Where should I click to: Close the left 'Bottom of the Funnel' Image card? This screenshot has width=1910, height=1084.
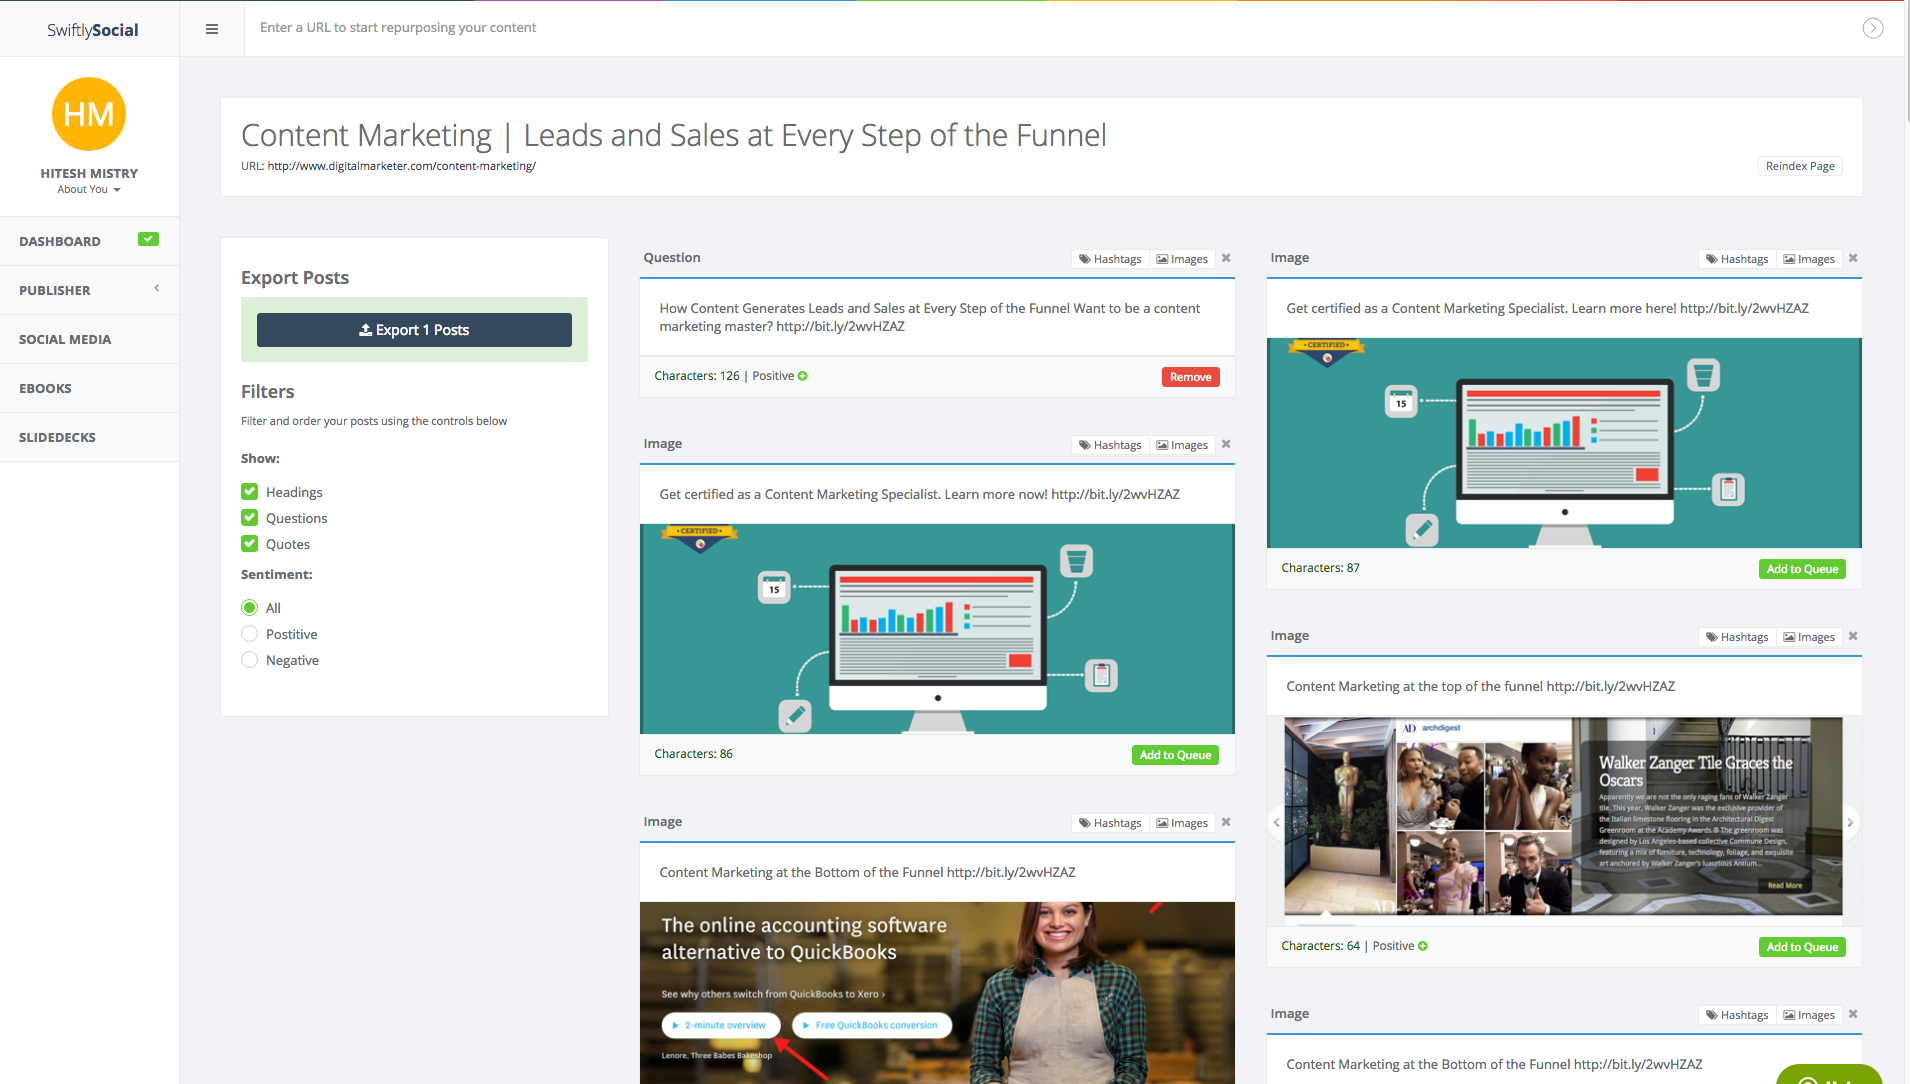click(x=1226, y=822)
